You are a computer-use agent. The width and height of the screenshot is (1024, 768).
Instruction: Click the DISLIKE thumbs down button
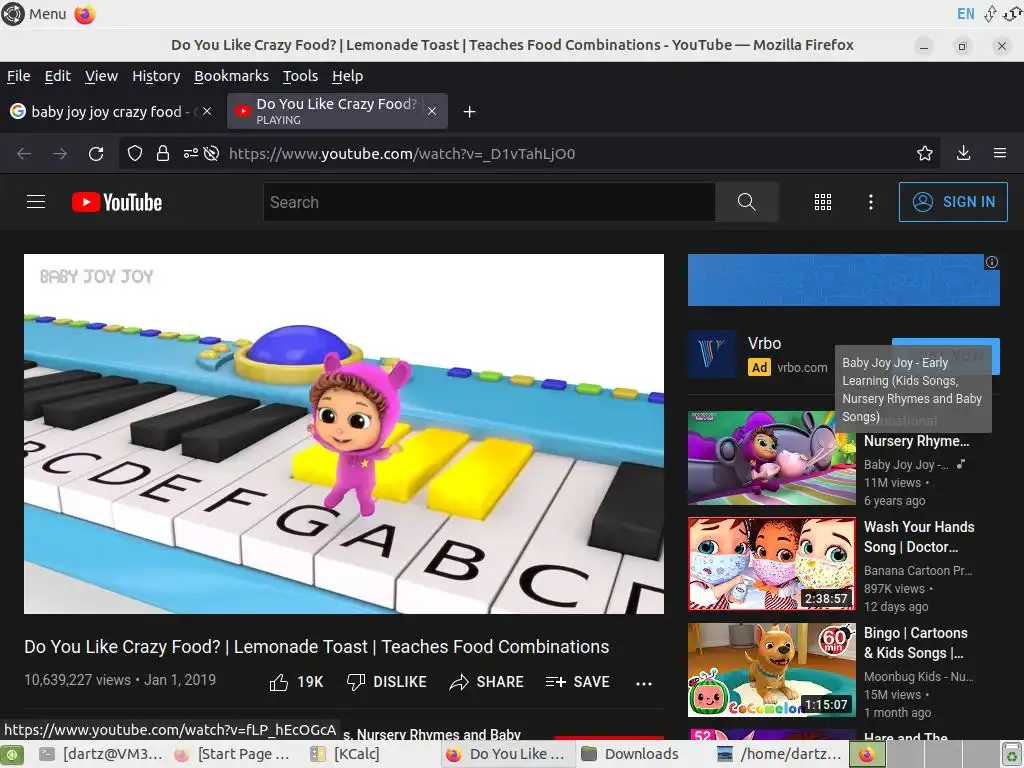point(387,682)
